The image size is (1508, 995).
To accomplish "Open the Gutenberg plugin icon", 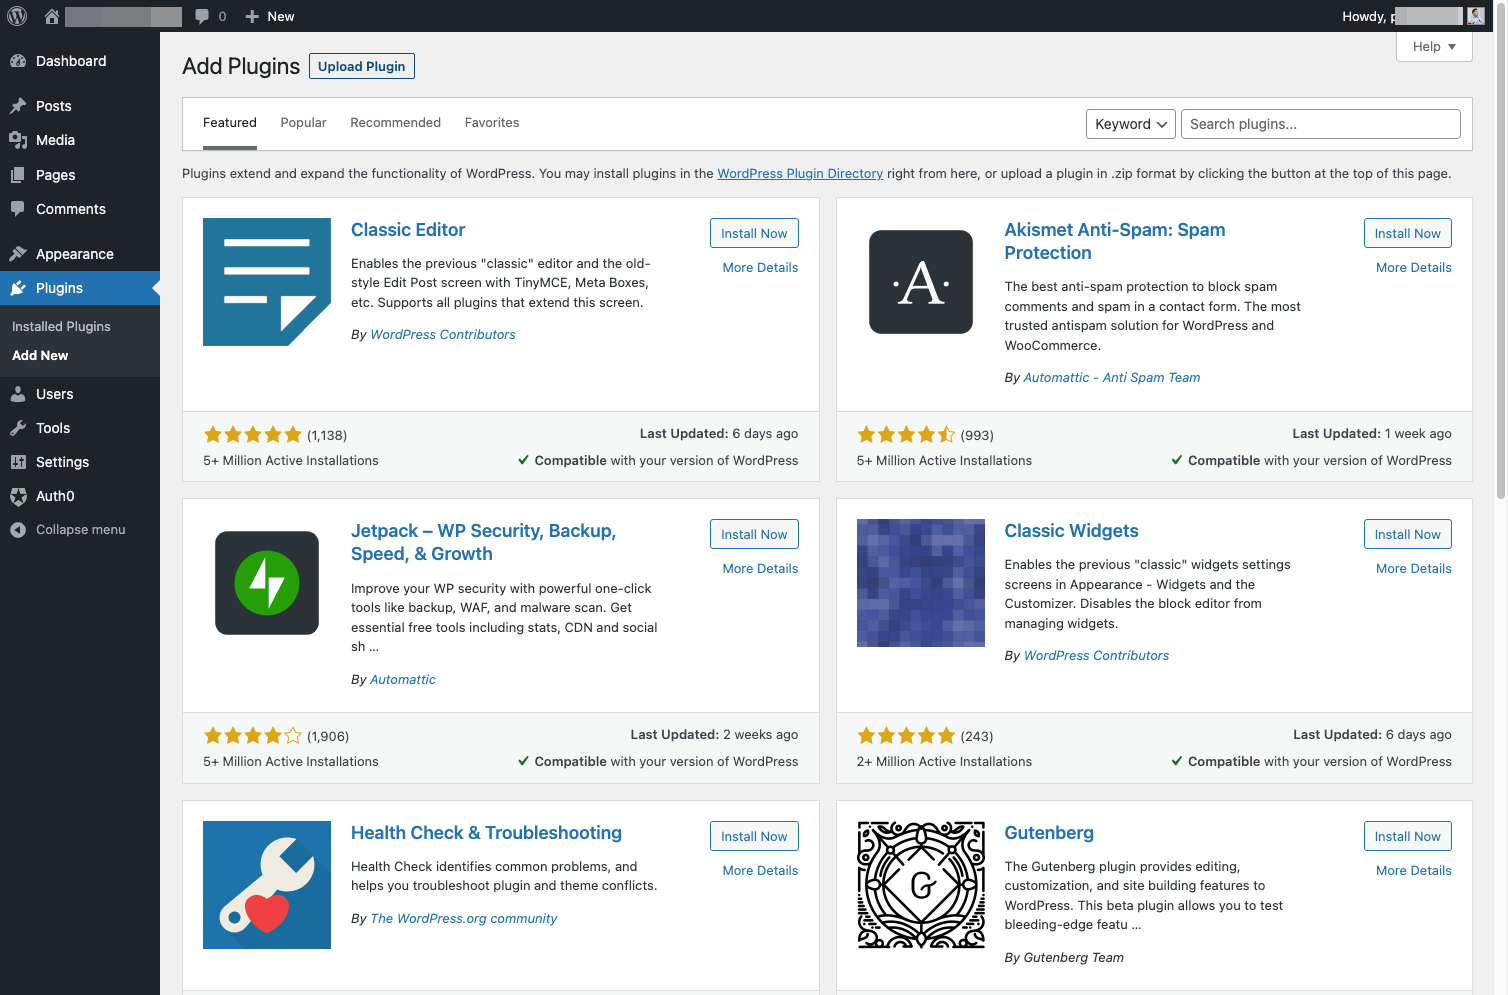I will tap(921, 885).
